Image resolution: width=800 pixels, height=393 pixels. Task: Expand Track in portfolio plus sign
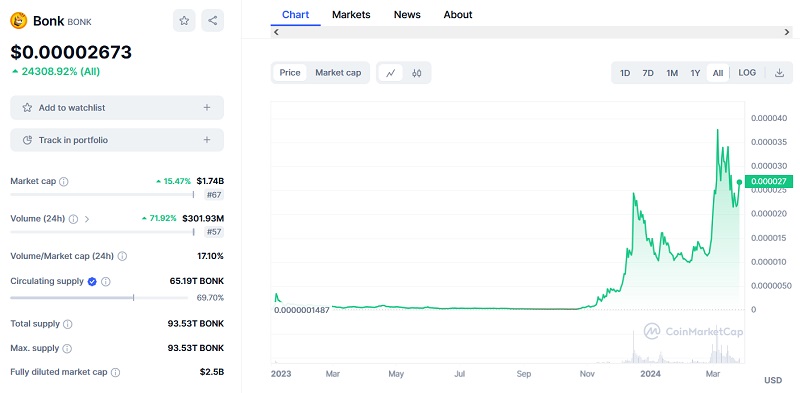click(207, 140)
